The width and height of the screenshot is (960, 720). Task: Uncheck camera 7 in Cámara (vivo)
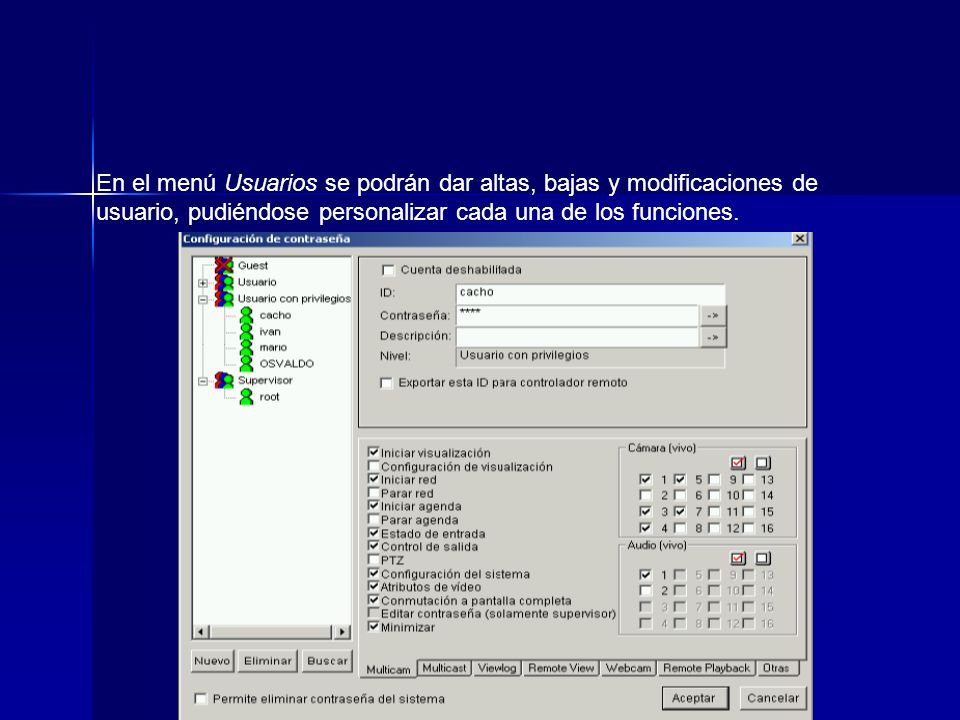680,511
